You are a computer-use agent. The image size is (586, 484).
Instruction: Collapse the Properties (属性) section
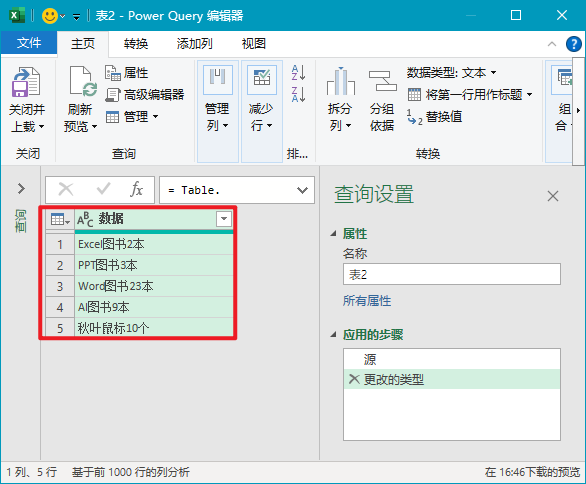(333, 234)
